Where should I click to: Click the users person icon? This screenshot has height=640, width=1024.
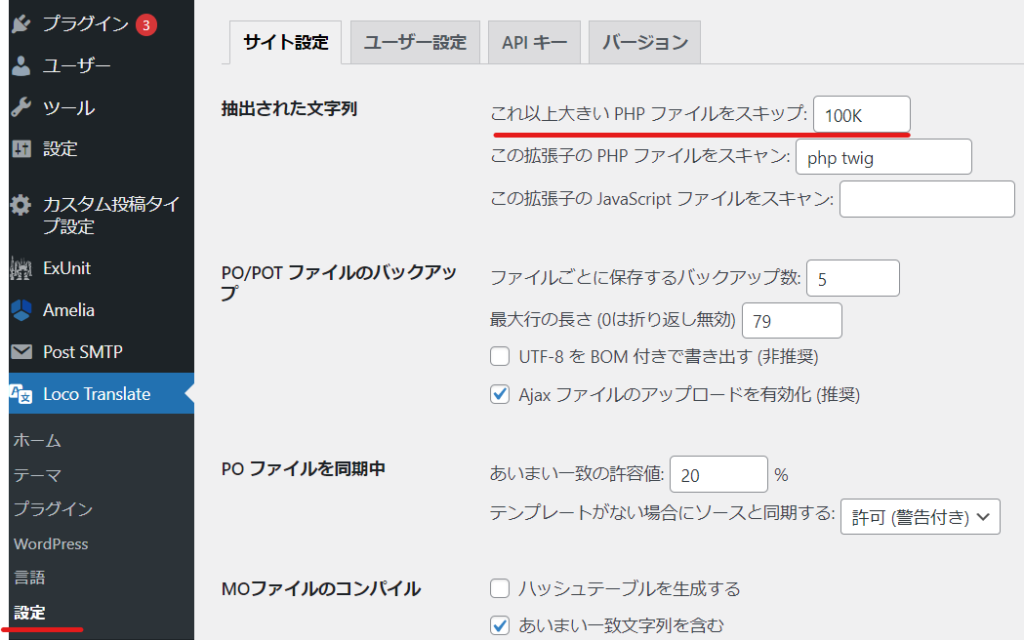[21, 66]
